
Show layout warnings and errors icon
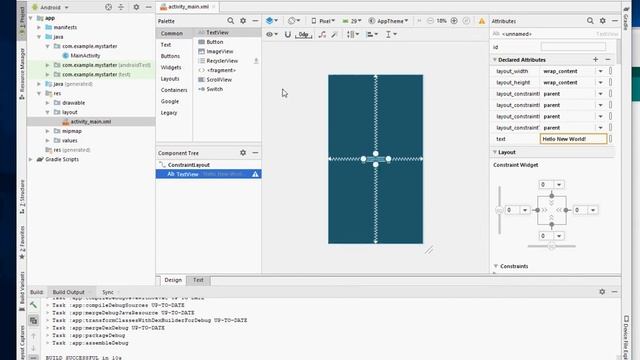tap(482, 21)
